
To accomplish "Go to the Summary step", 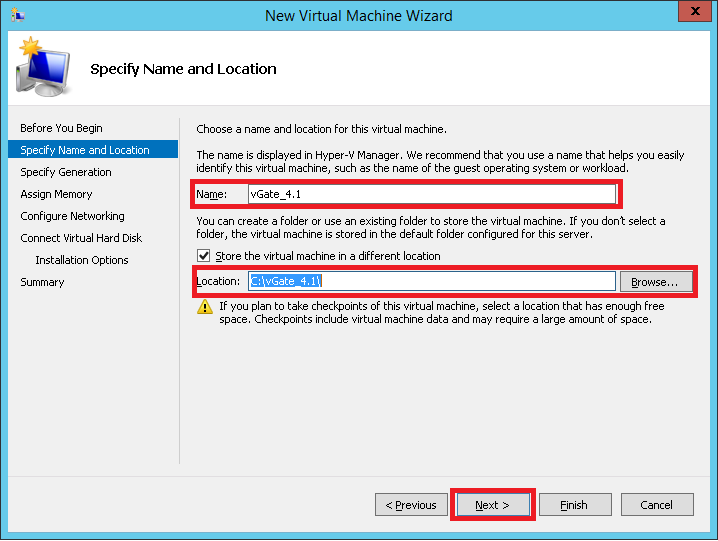I will point(42,282).
